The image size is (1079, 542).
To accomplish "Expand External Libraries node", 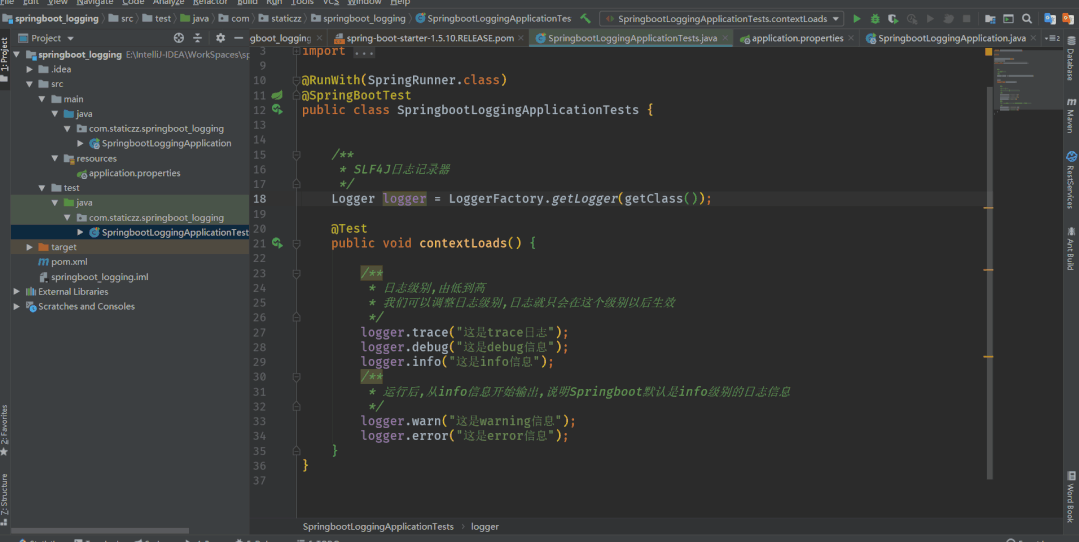I will [17, 292].
